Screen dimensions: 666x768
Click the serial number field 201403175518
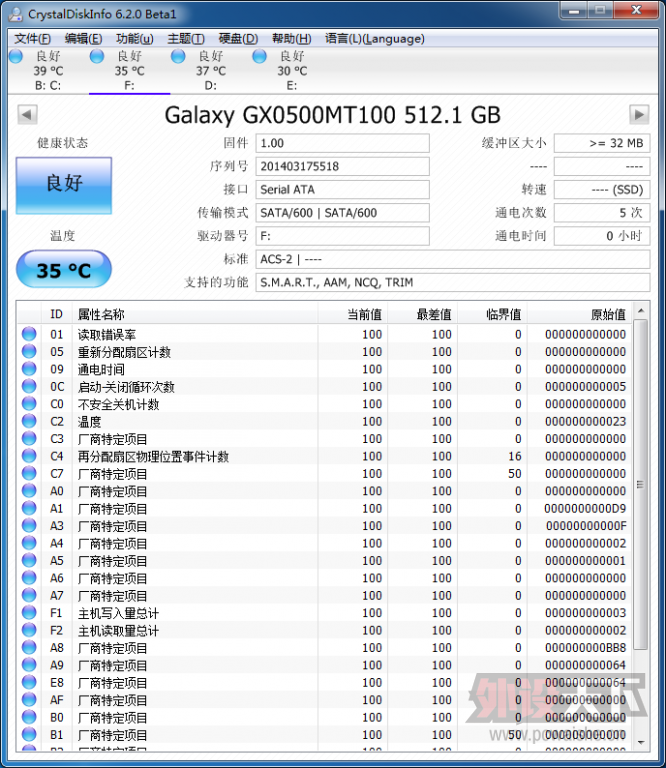click(342, 167)
